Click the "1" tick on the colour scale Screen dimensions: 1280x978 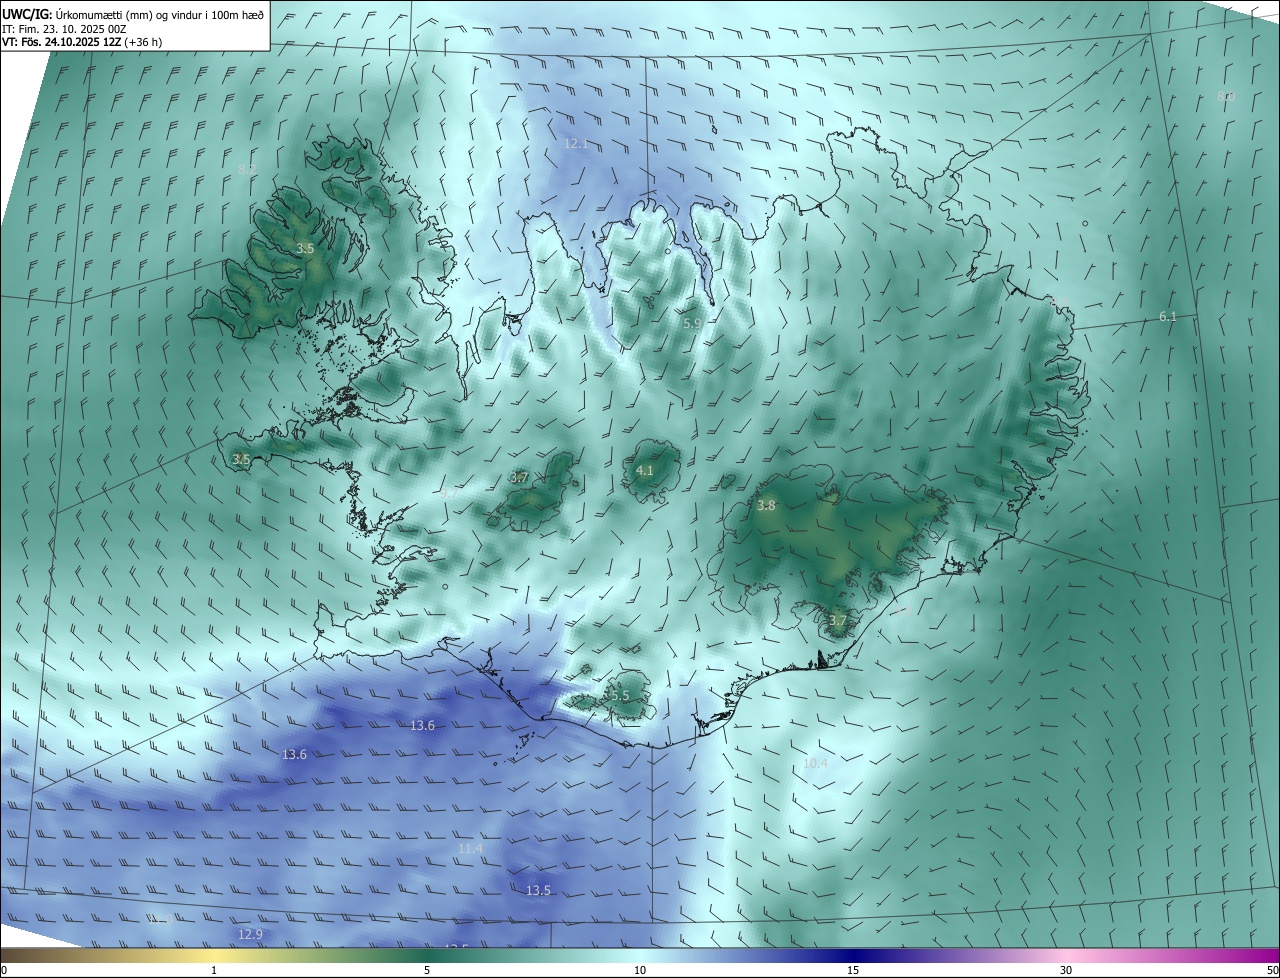click(214, 970)
